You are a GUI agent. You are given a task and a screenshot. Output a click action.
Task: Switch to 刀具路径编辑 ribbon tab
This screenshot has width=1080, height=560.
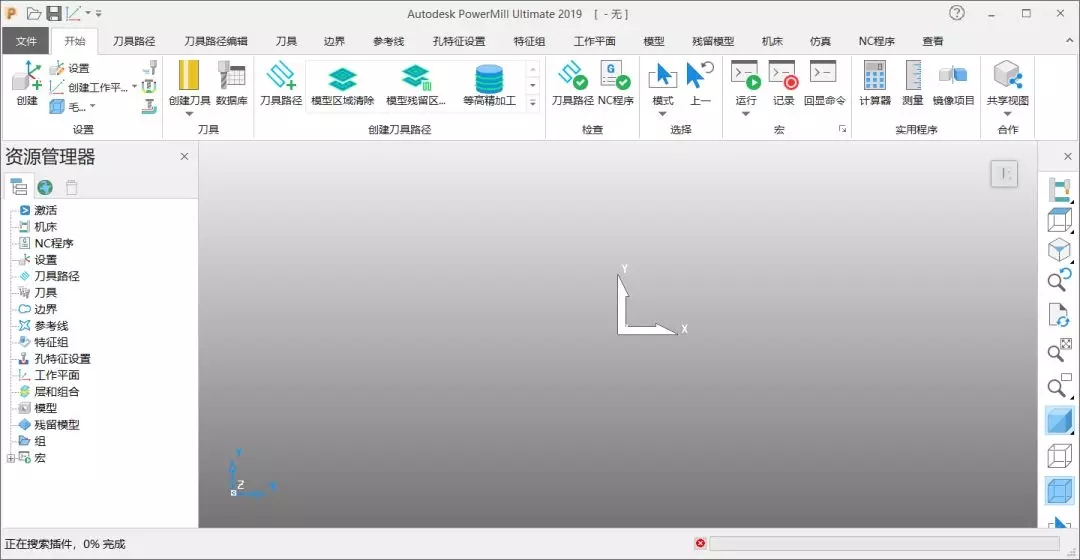216,41
